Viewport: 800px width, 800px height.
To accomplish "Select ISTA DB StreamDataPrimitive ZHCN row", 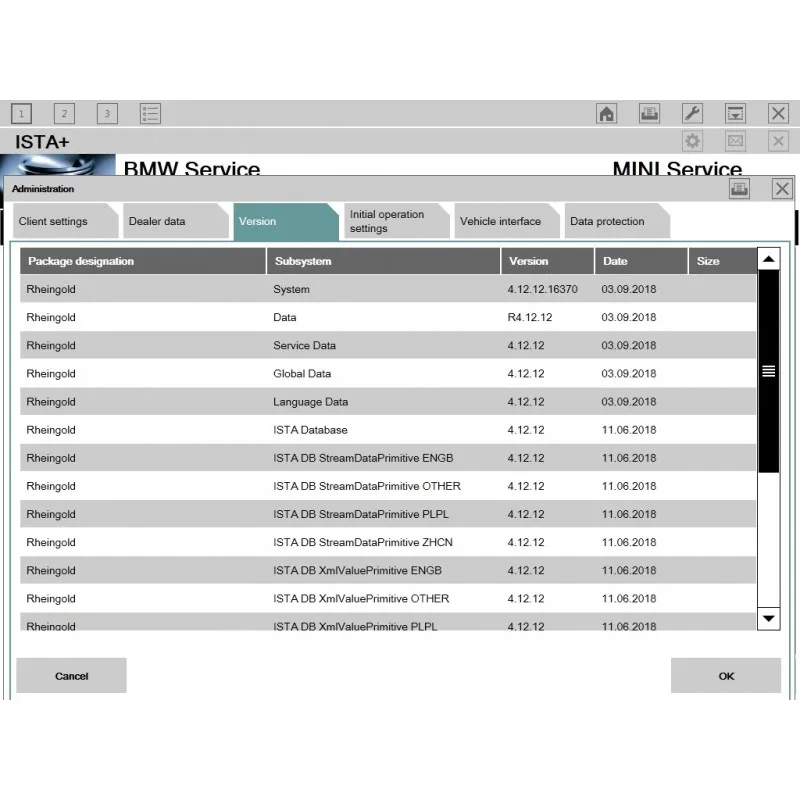I will [388, 542].
